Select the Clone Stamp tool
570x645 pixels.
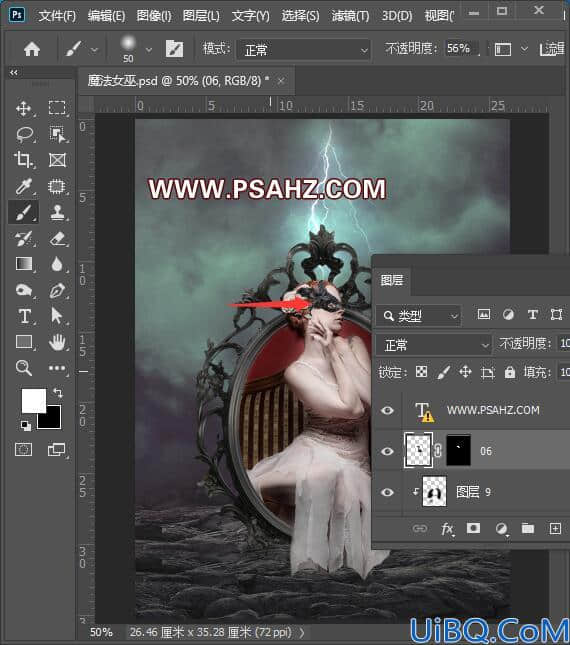57,212
